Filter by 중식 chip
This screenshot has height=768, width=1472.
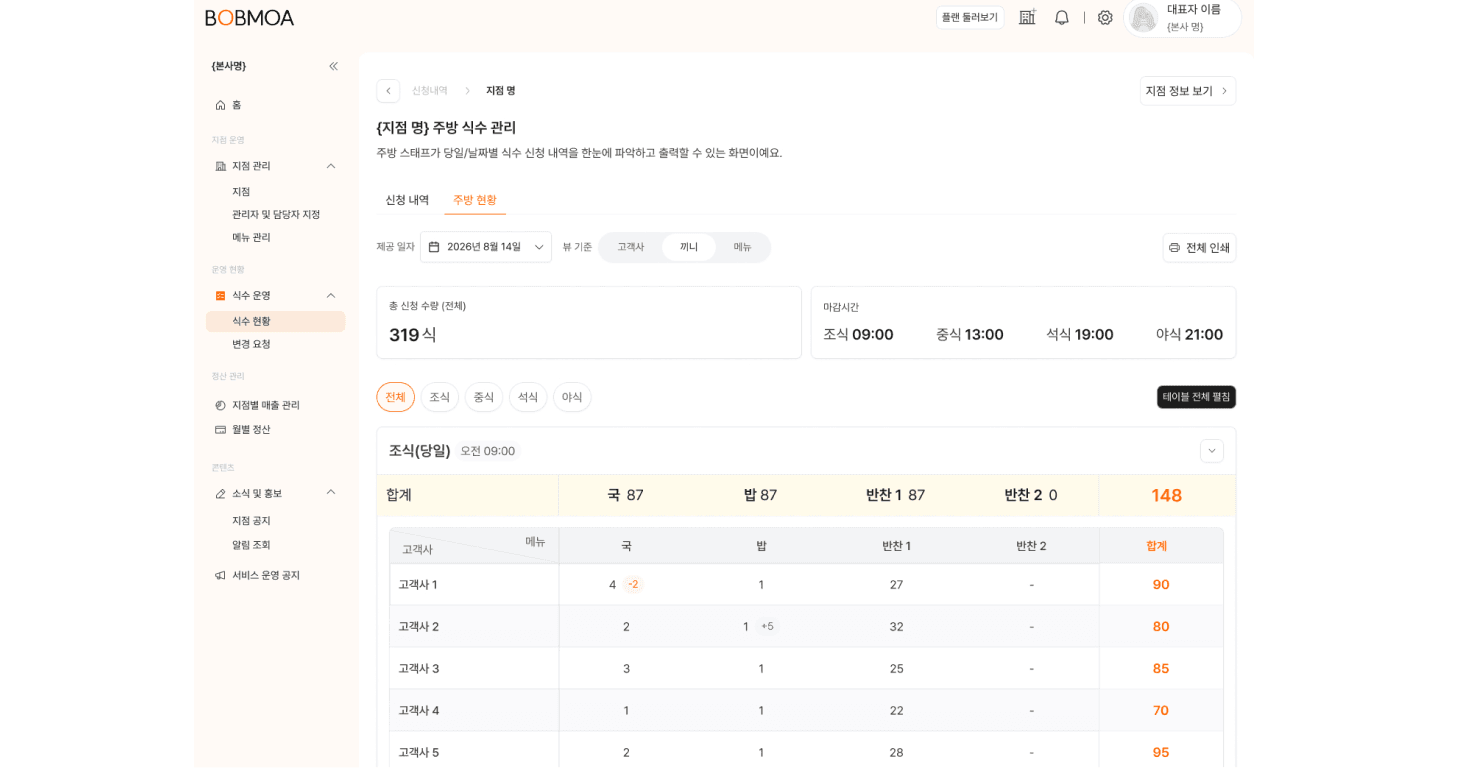coord(483,397)
